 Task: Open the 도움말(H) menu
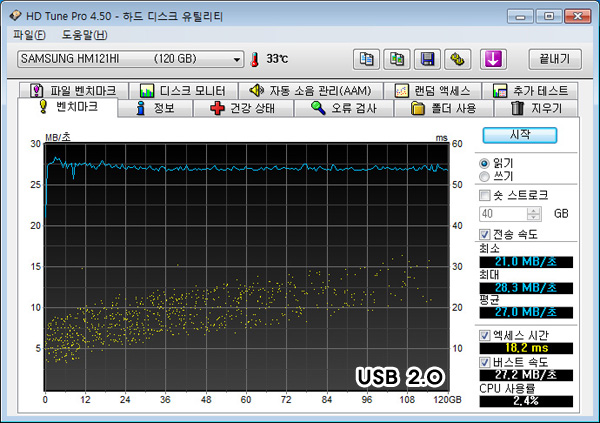(84, 35)
